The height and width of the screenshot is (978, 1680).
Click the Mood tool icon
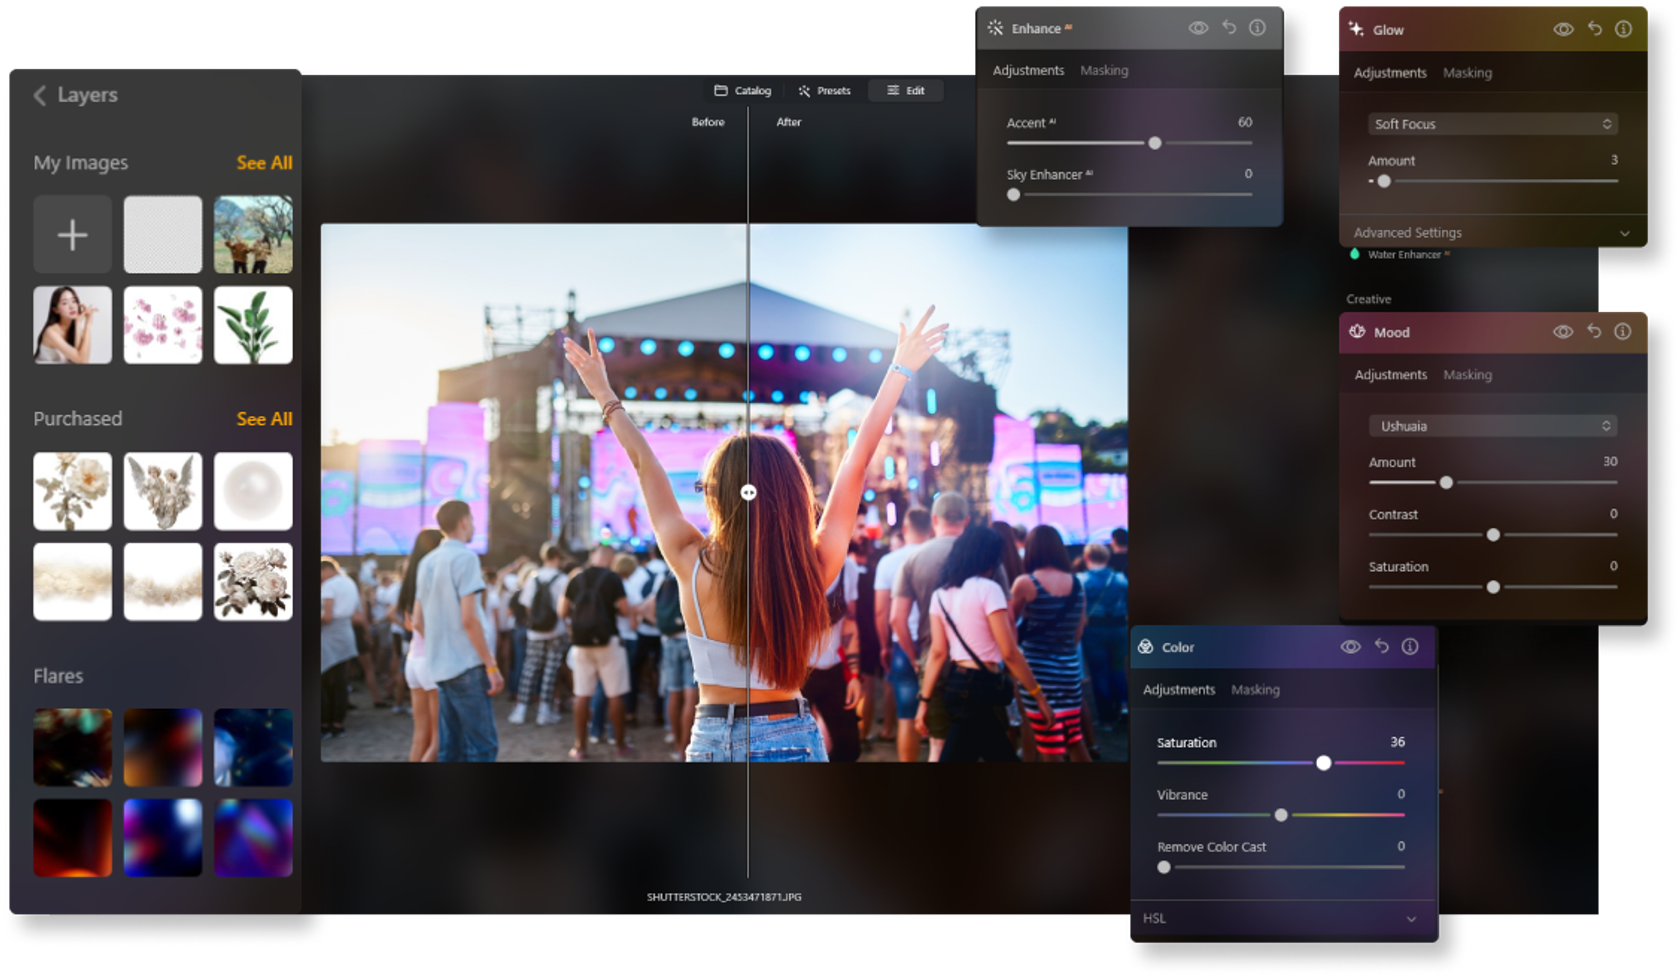pos(1357,332)
